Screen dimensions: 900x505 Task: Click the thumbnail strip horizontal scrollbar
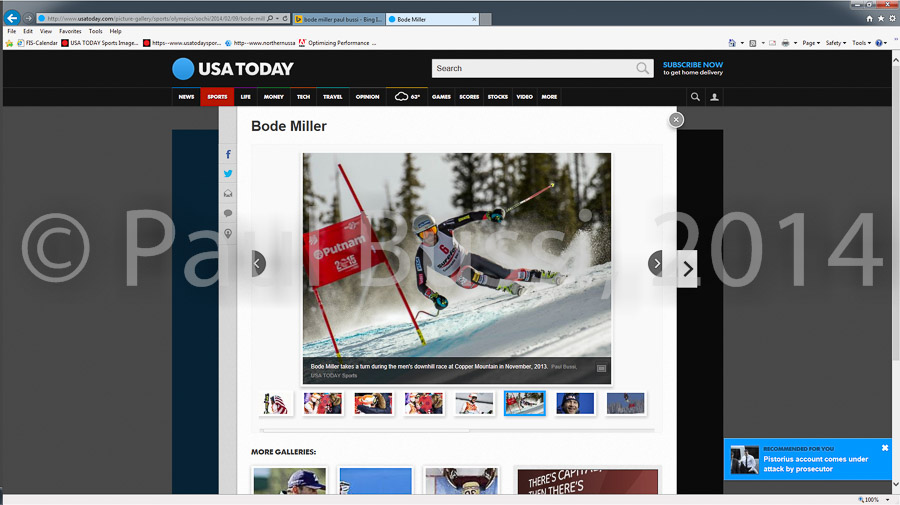click(364, 430)
